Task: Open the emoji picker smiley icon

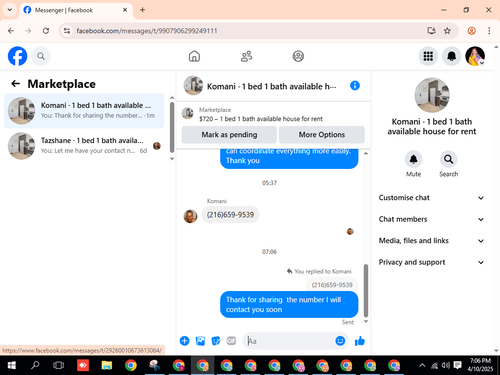Action: point(340,341)
